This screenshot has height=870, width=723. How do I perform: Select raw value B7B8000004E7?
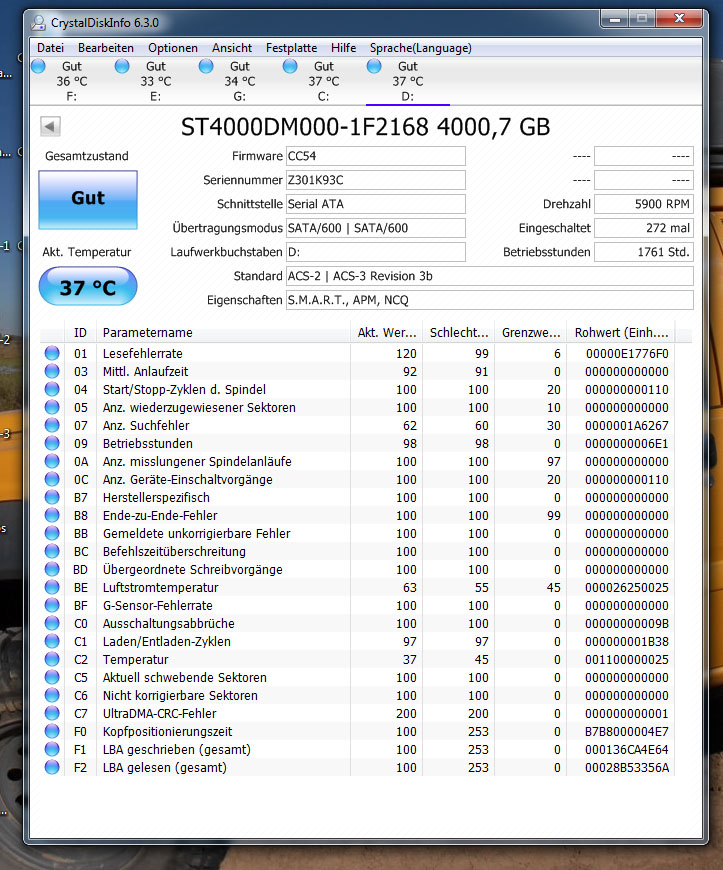pyautogui.click(x=627, y=731)
